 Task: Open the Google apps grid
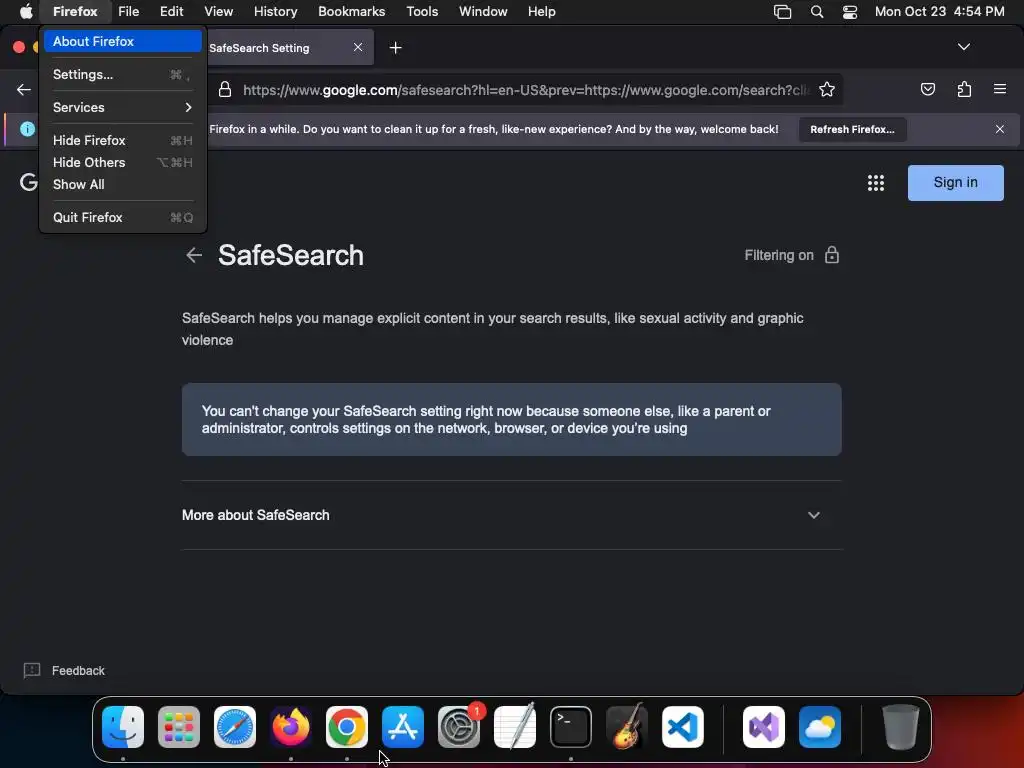tap(876, 183)
